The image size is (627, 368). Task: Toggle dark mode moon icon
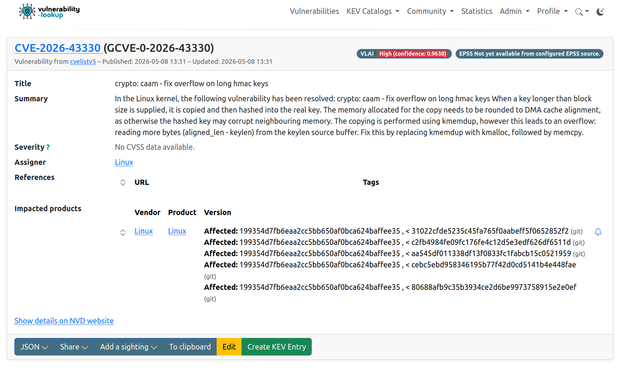(600, 12)
